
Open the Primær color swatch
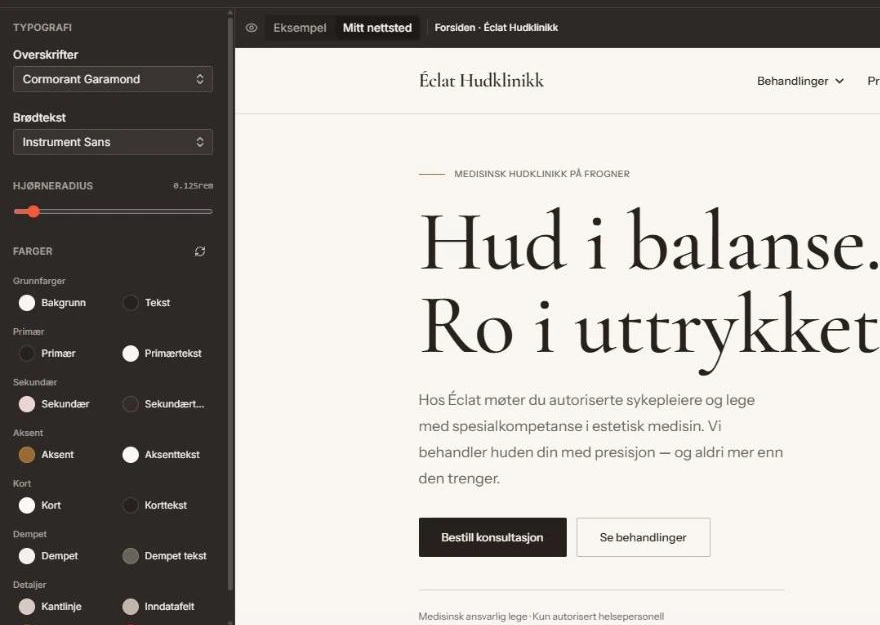[x=27, y=353]
